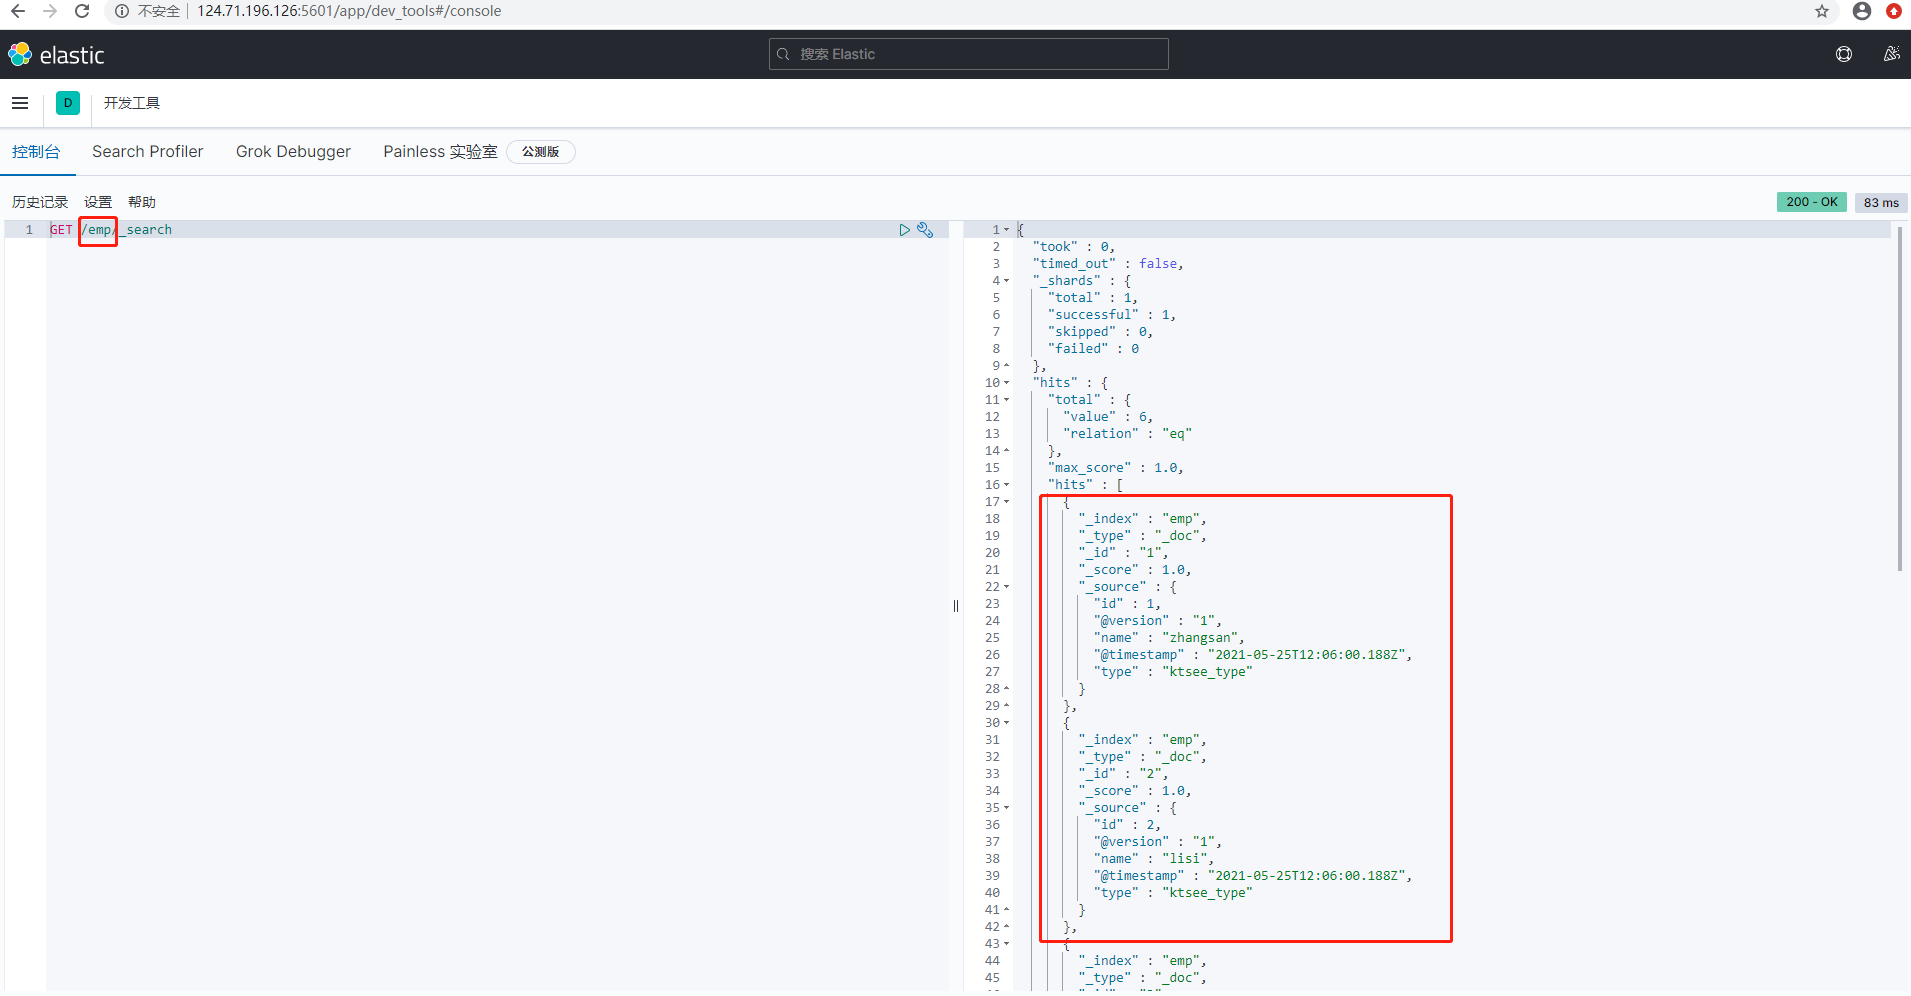Collapse total block at line 11

(1007, 400)
